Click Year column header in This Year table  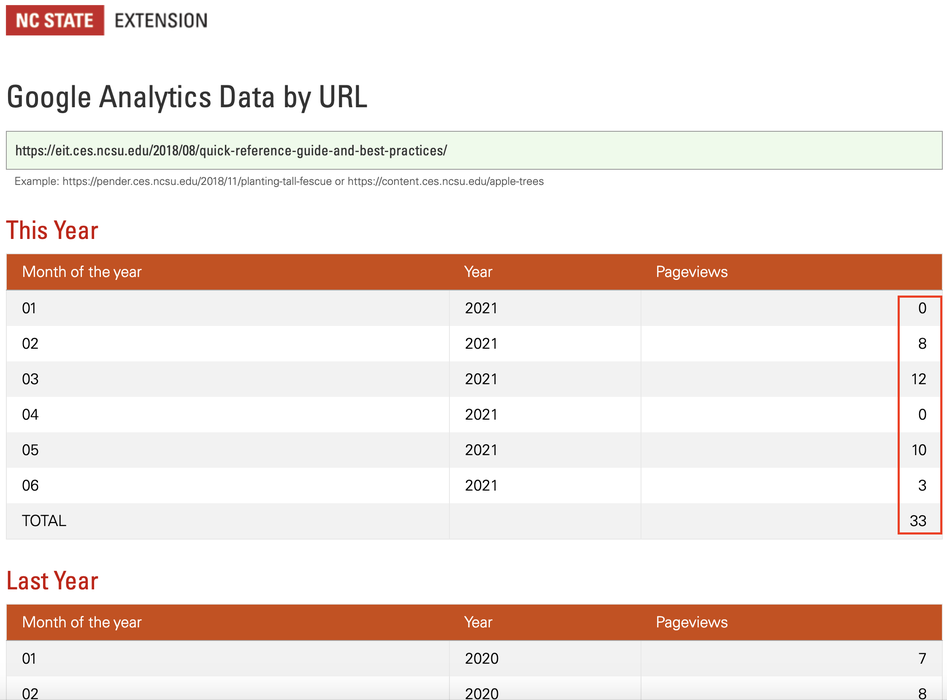click(x=478, y=272)
